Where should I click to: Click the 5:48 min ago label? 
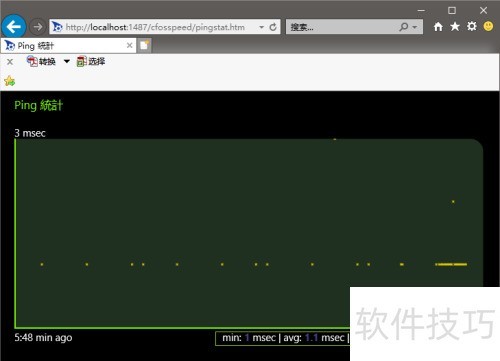(43, 338)
